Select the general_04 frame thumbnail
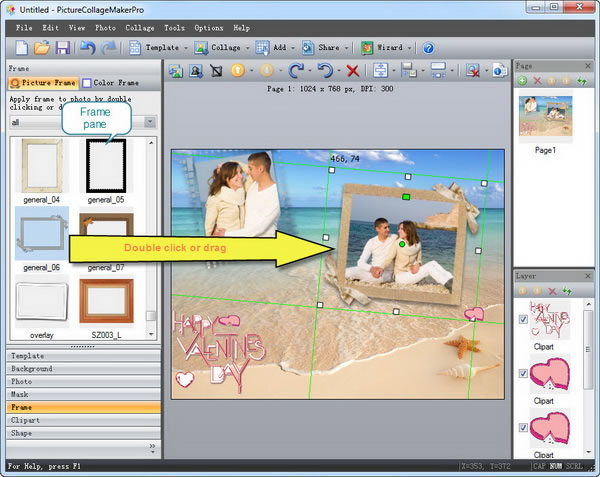The width and height of the screenshot is (600, 477). pyautogui.click(x=42, y=166)
